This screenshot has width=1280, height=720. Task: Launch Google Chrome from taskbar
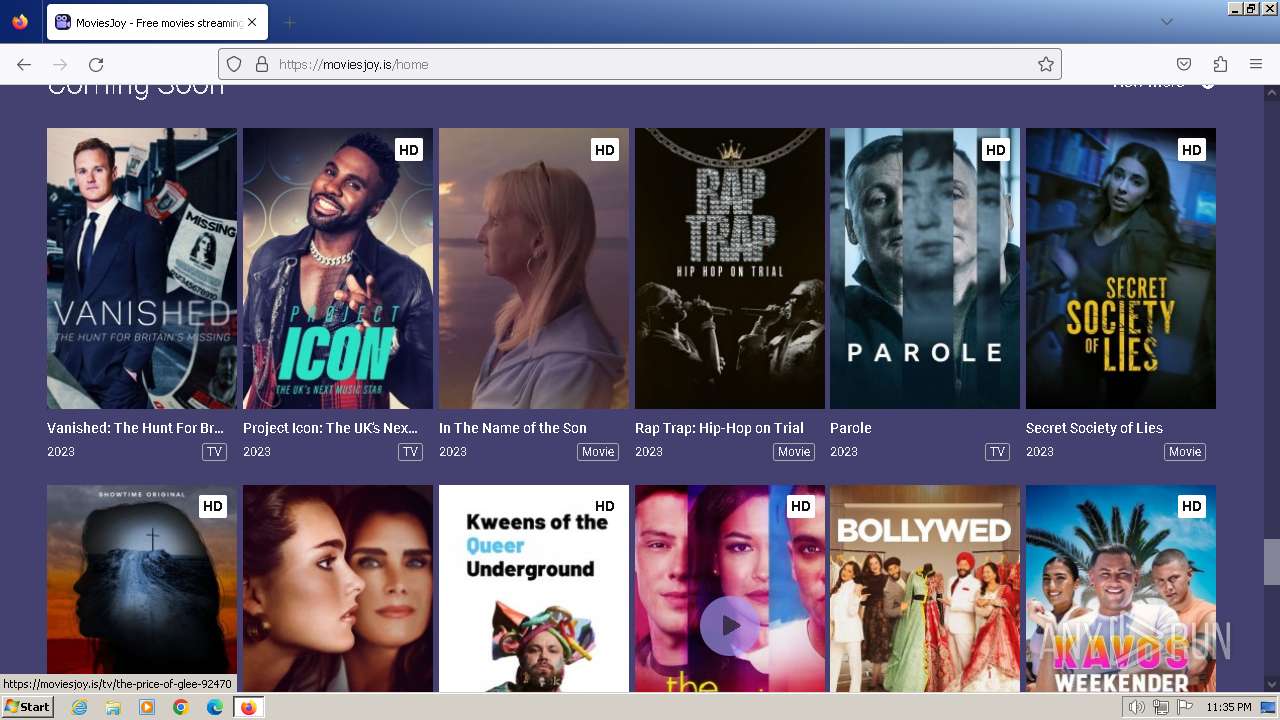181,707
